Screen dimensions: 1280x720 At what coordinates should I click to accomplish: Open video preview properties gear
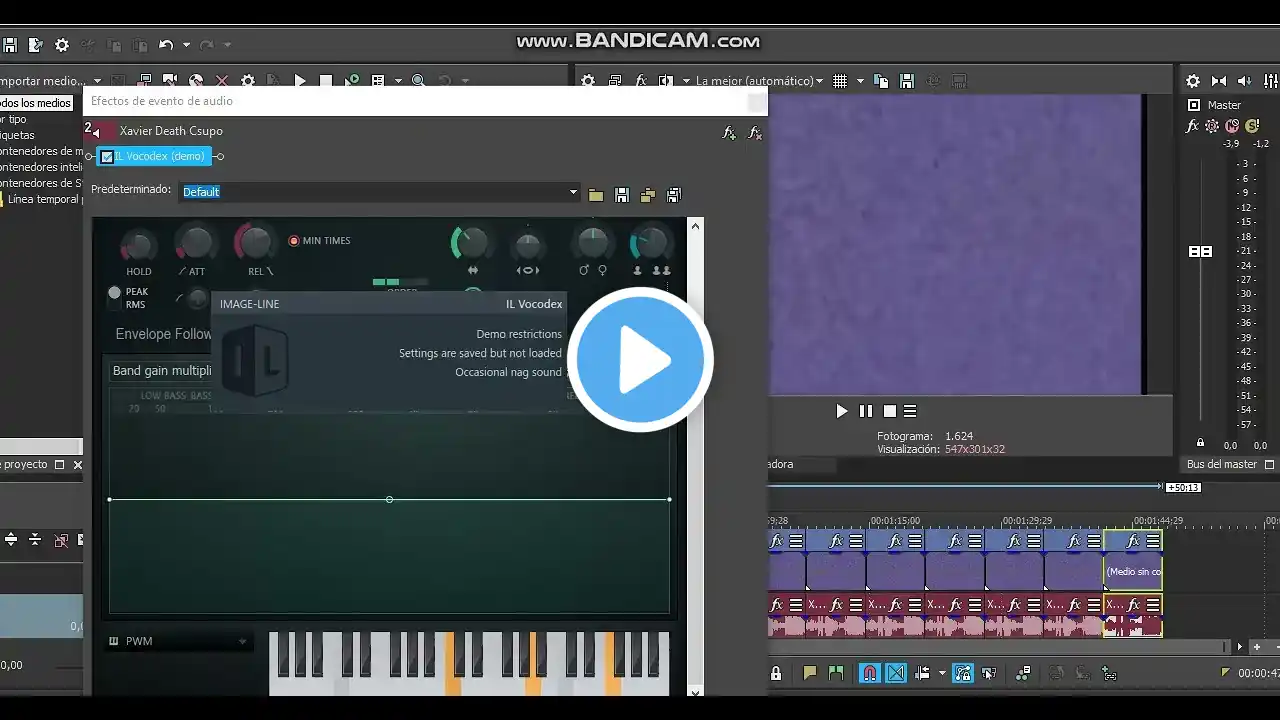coord(588,81)
